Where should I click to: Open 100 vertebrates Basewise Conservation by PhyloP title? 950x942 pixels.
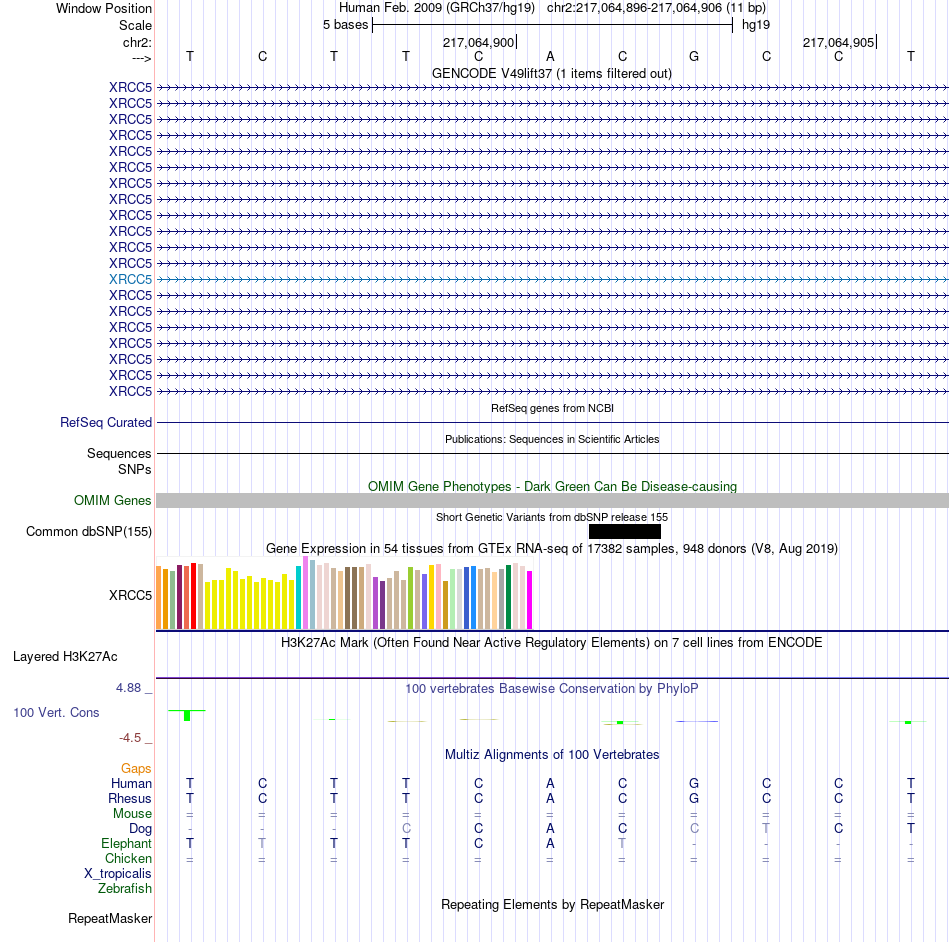point(552,689)
